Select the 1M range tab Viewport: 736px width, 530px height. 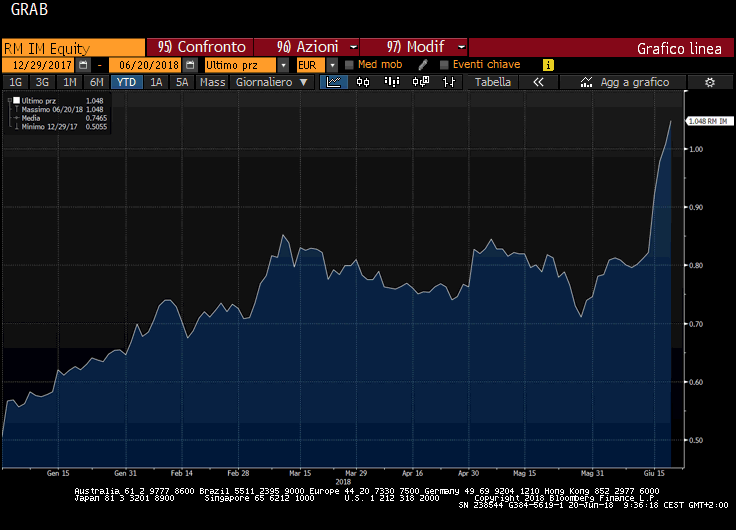tap(69, 82)
